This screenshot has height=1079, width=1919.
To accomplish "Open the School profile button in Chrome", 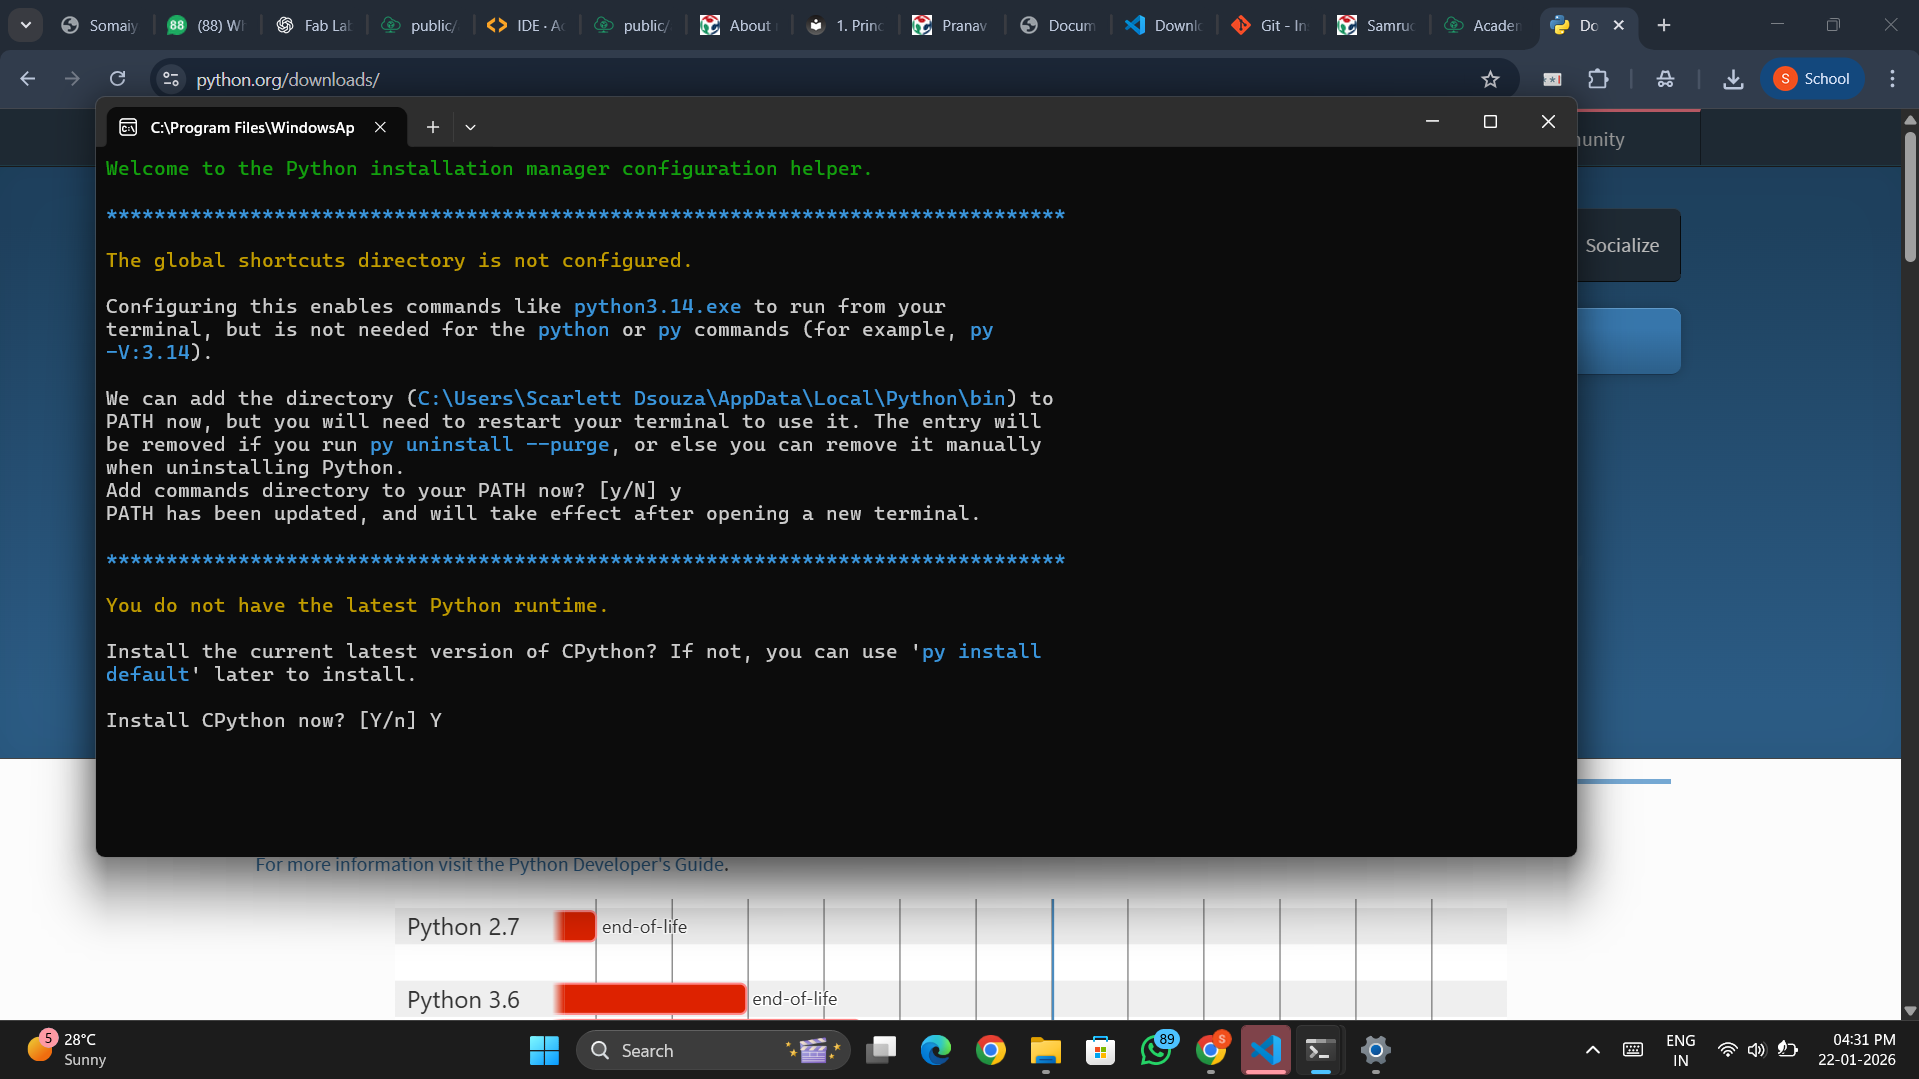I will tap(1811, 79).
